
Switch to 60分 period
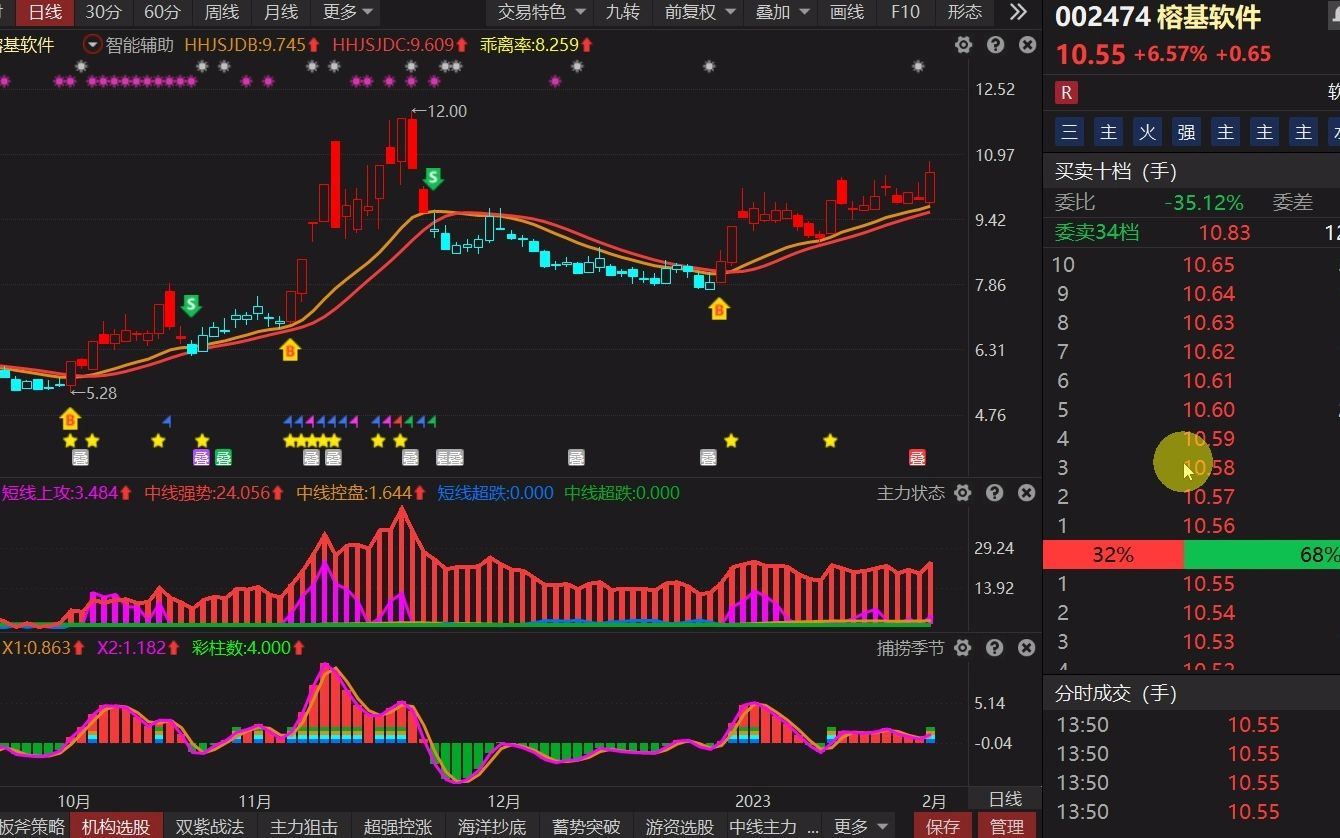[x=162, y=12]
